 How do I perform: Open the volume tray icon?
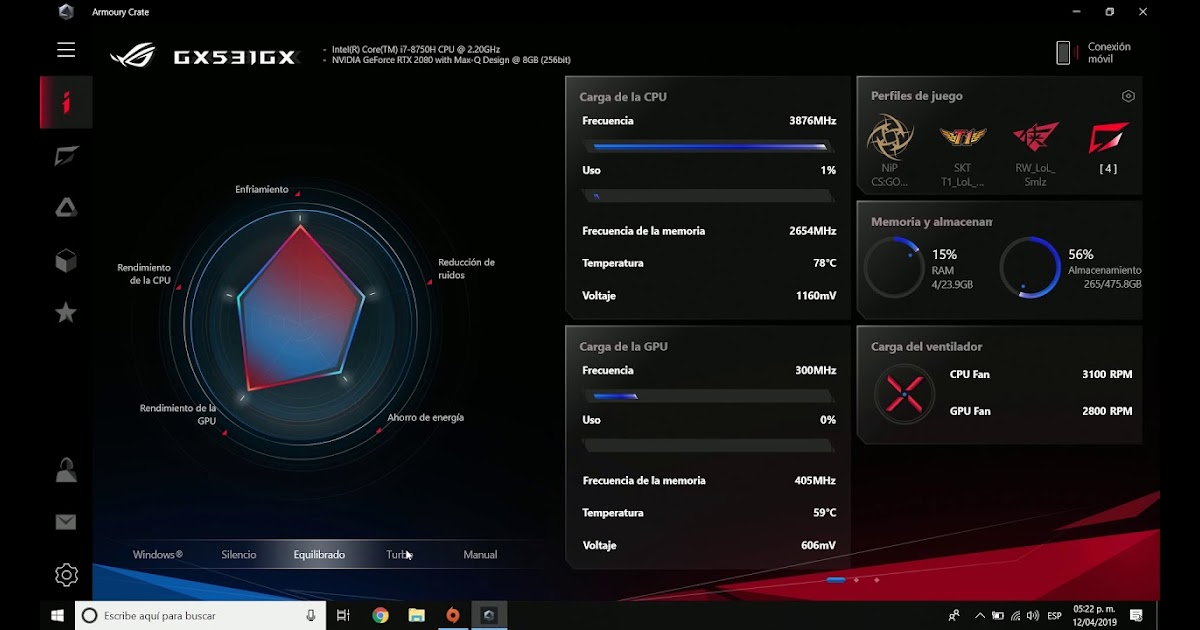coord(1033,616)
